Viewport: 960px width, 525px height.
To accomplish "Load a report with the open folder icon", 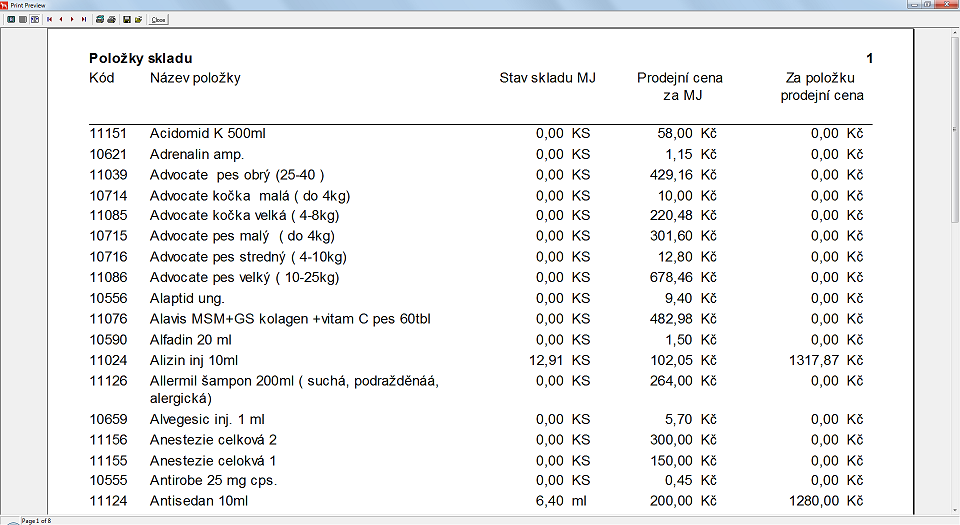I will pyautogui.click(x=138, y=20).
